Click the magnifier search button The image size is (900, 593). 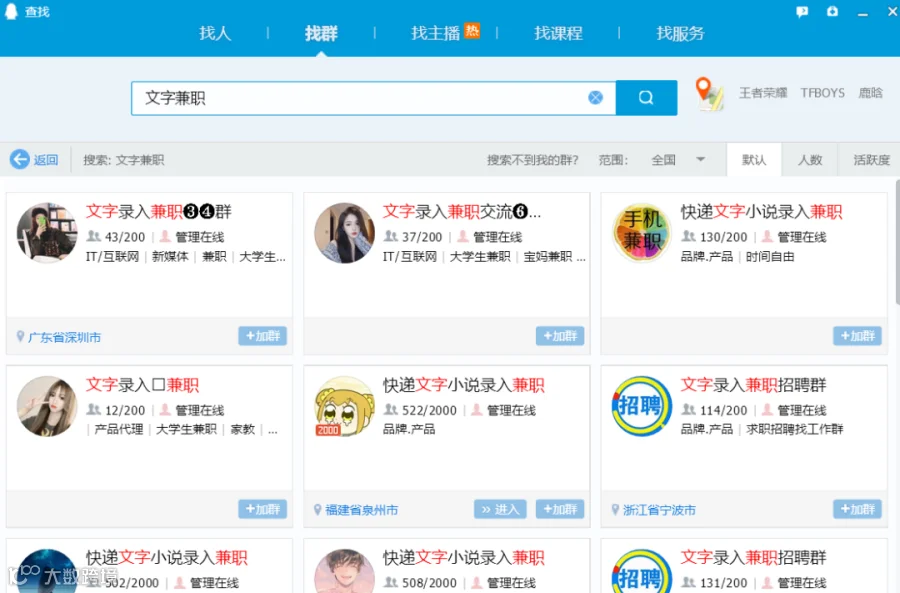646,98
